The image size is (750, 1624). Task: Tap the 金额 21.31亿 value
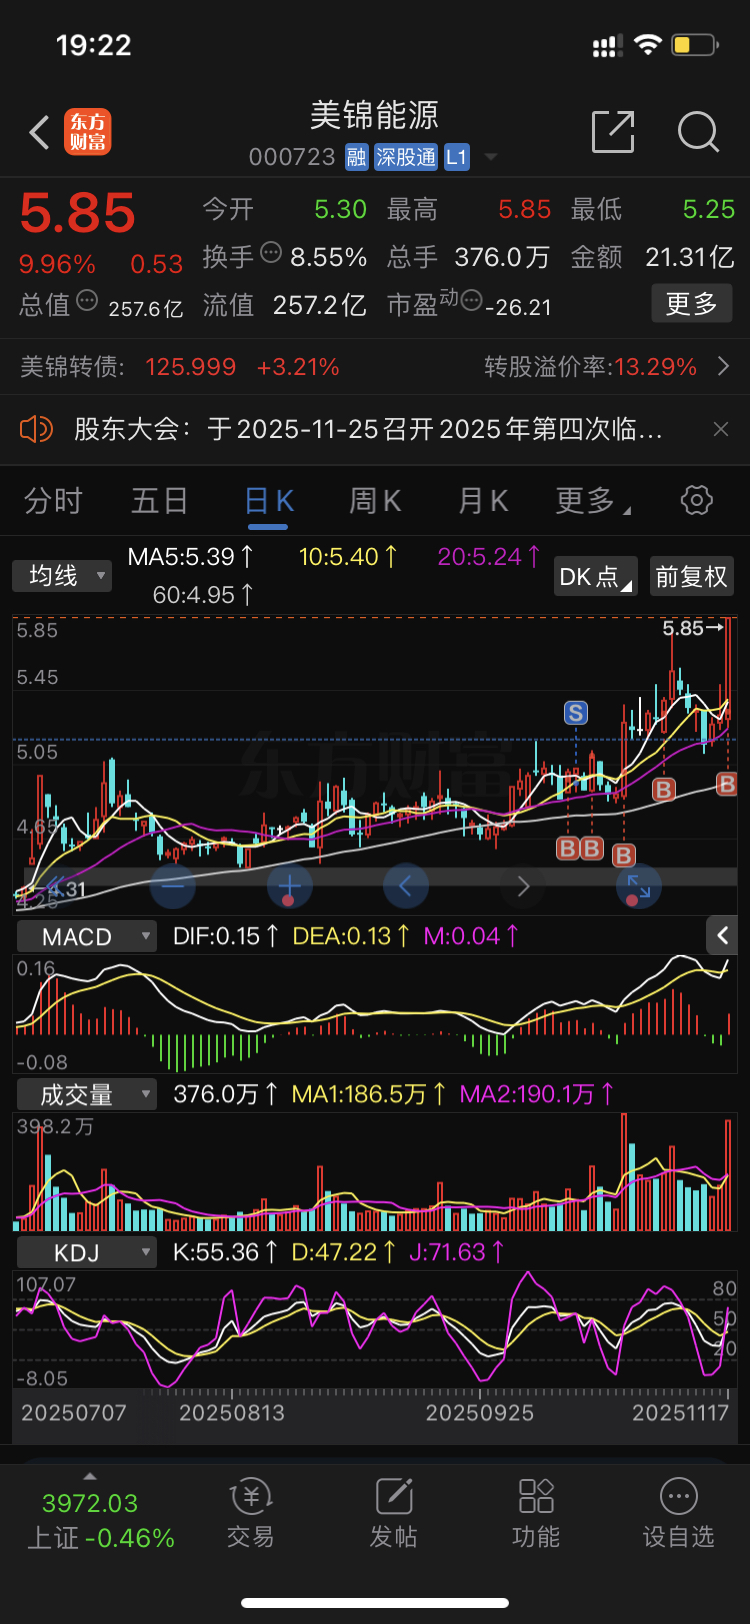pyautogui.click(x=690, y=257)
